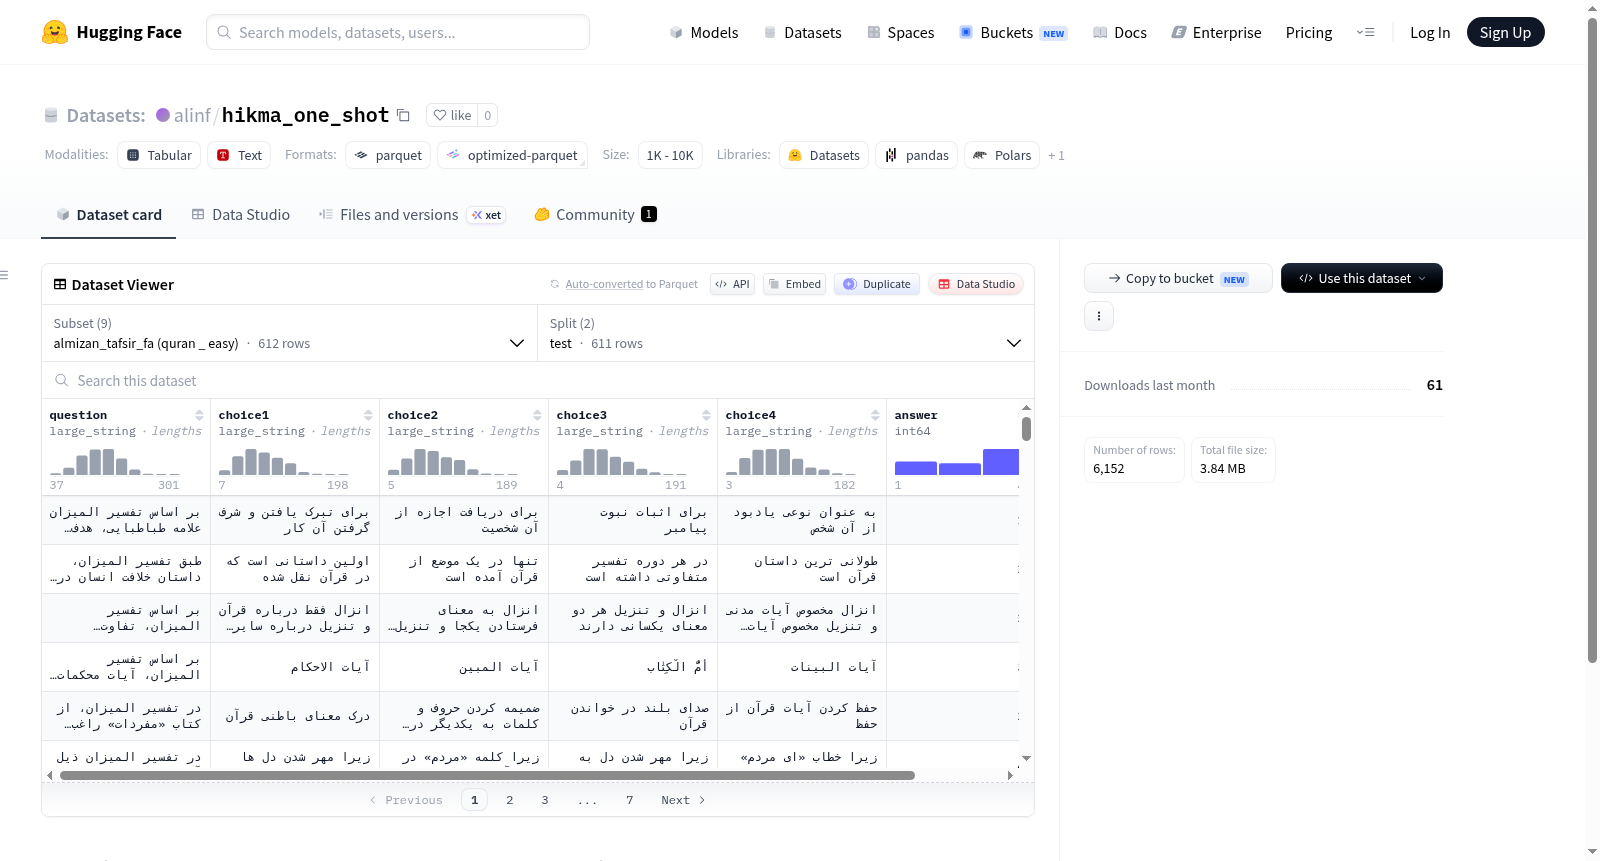The image size is (1600, 861).
Task: Open Datasets in the top navigation
Action: pyautogui.click(x=802, y=32)
